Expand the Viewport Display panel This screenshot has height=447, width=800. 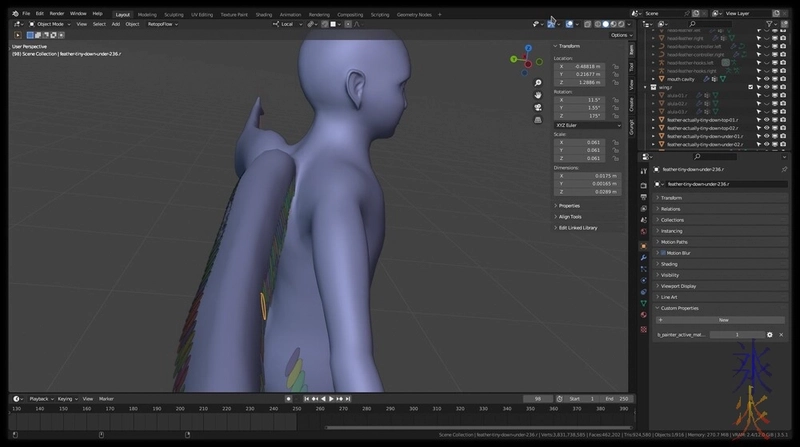click(680, 286)
